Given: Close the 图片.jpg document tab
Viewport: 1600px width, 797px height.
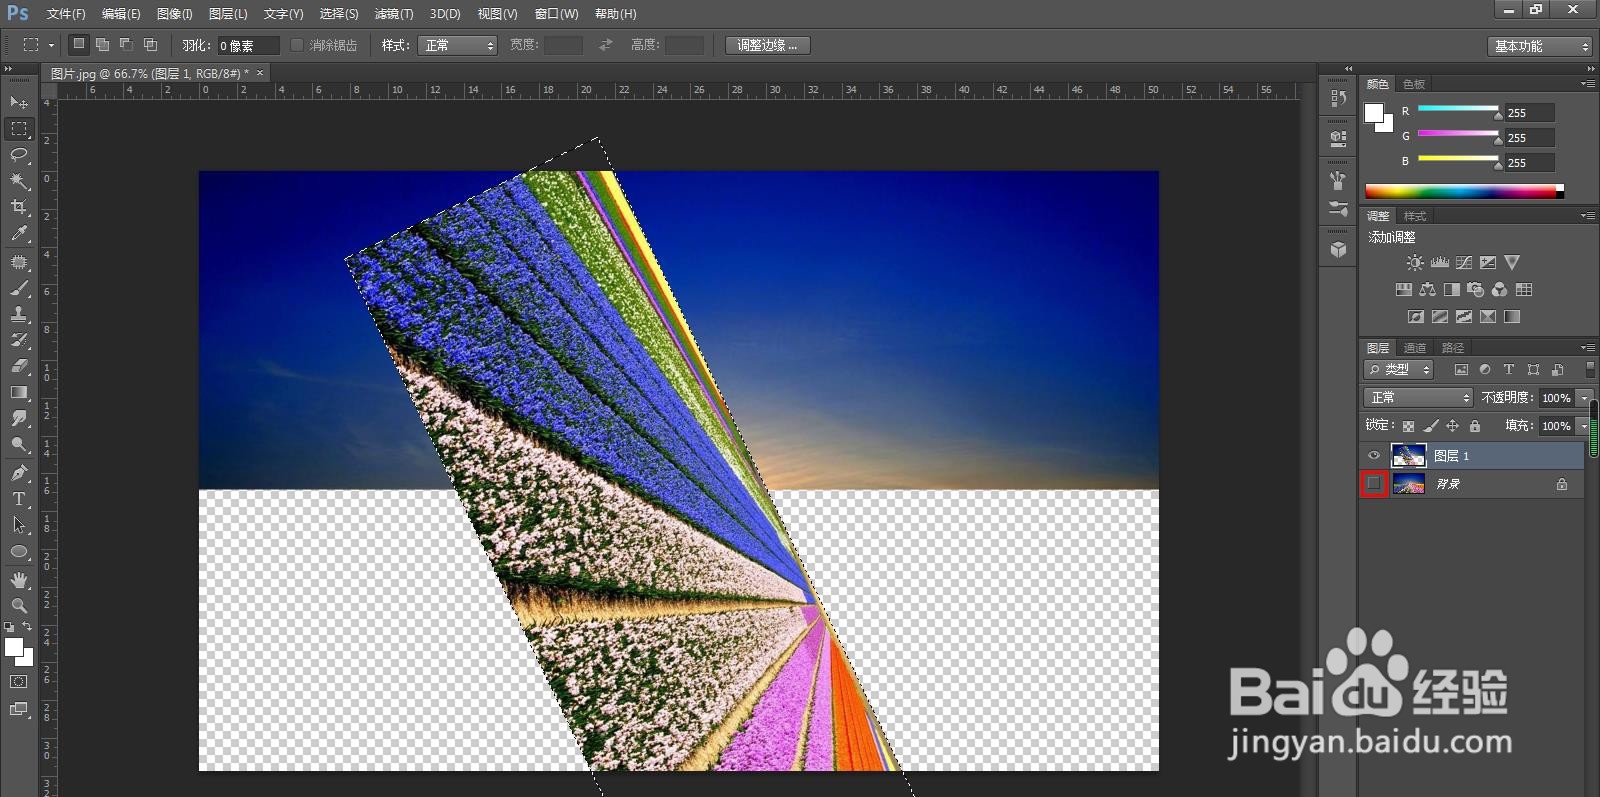Looking at the screenshot, I should (x=260, y=73).
